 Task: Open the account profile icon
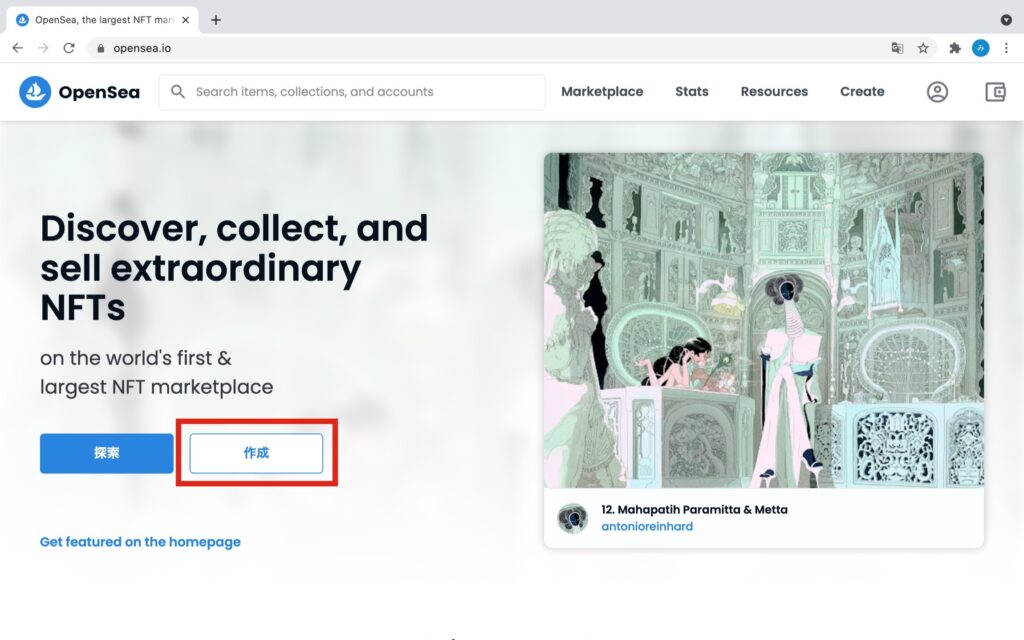tap(937, 92)
